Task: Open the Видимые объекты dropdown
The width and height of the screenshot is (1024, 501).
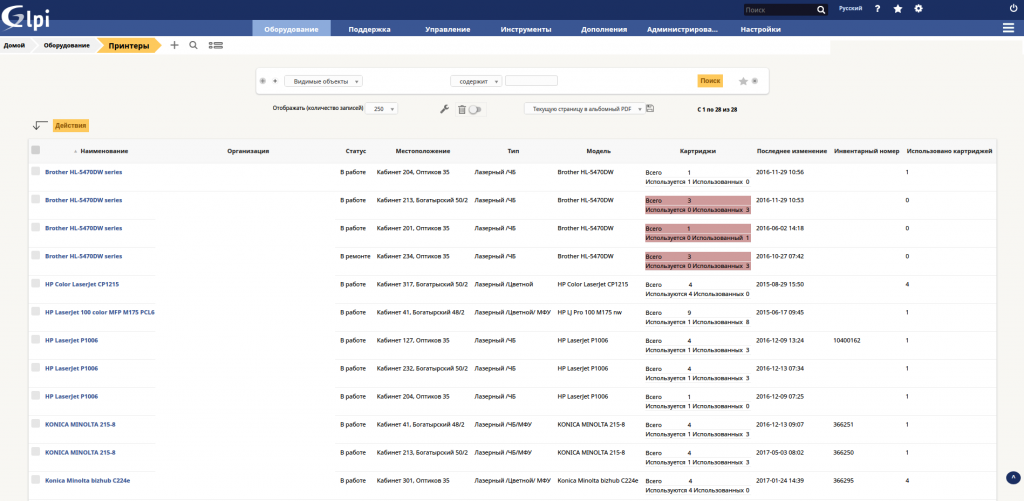Action: point(323,81)
